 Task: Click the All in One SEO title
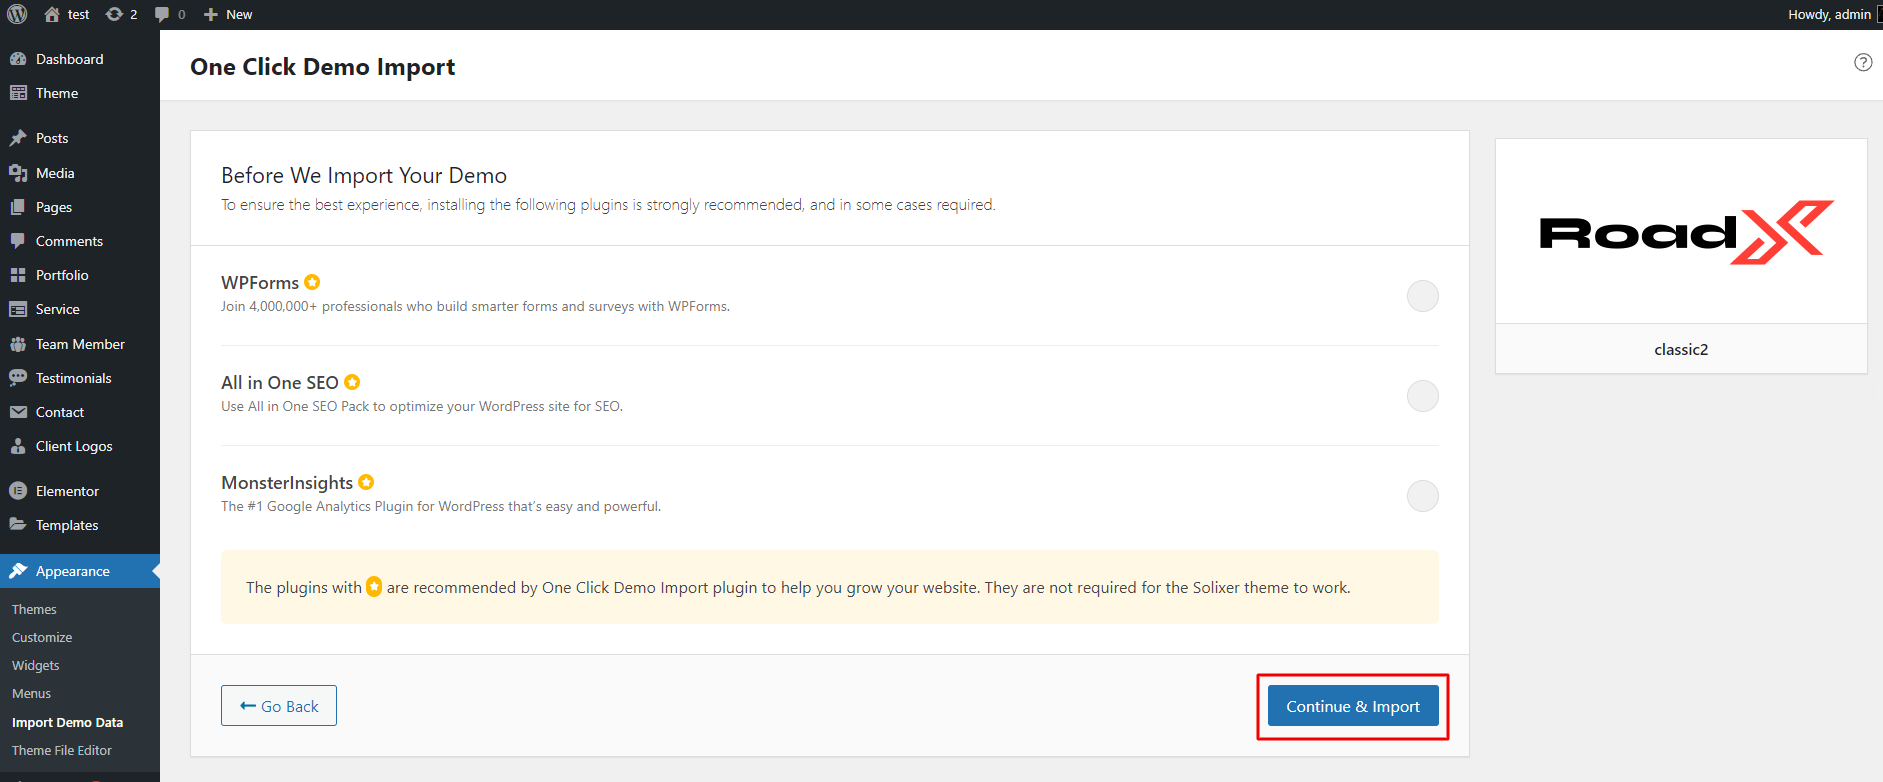[280, 383]
